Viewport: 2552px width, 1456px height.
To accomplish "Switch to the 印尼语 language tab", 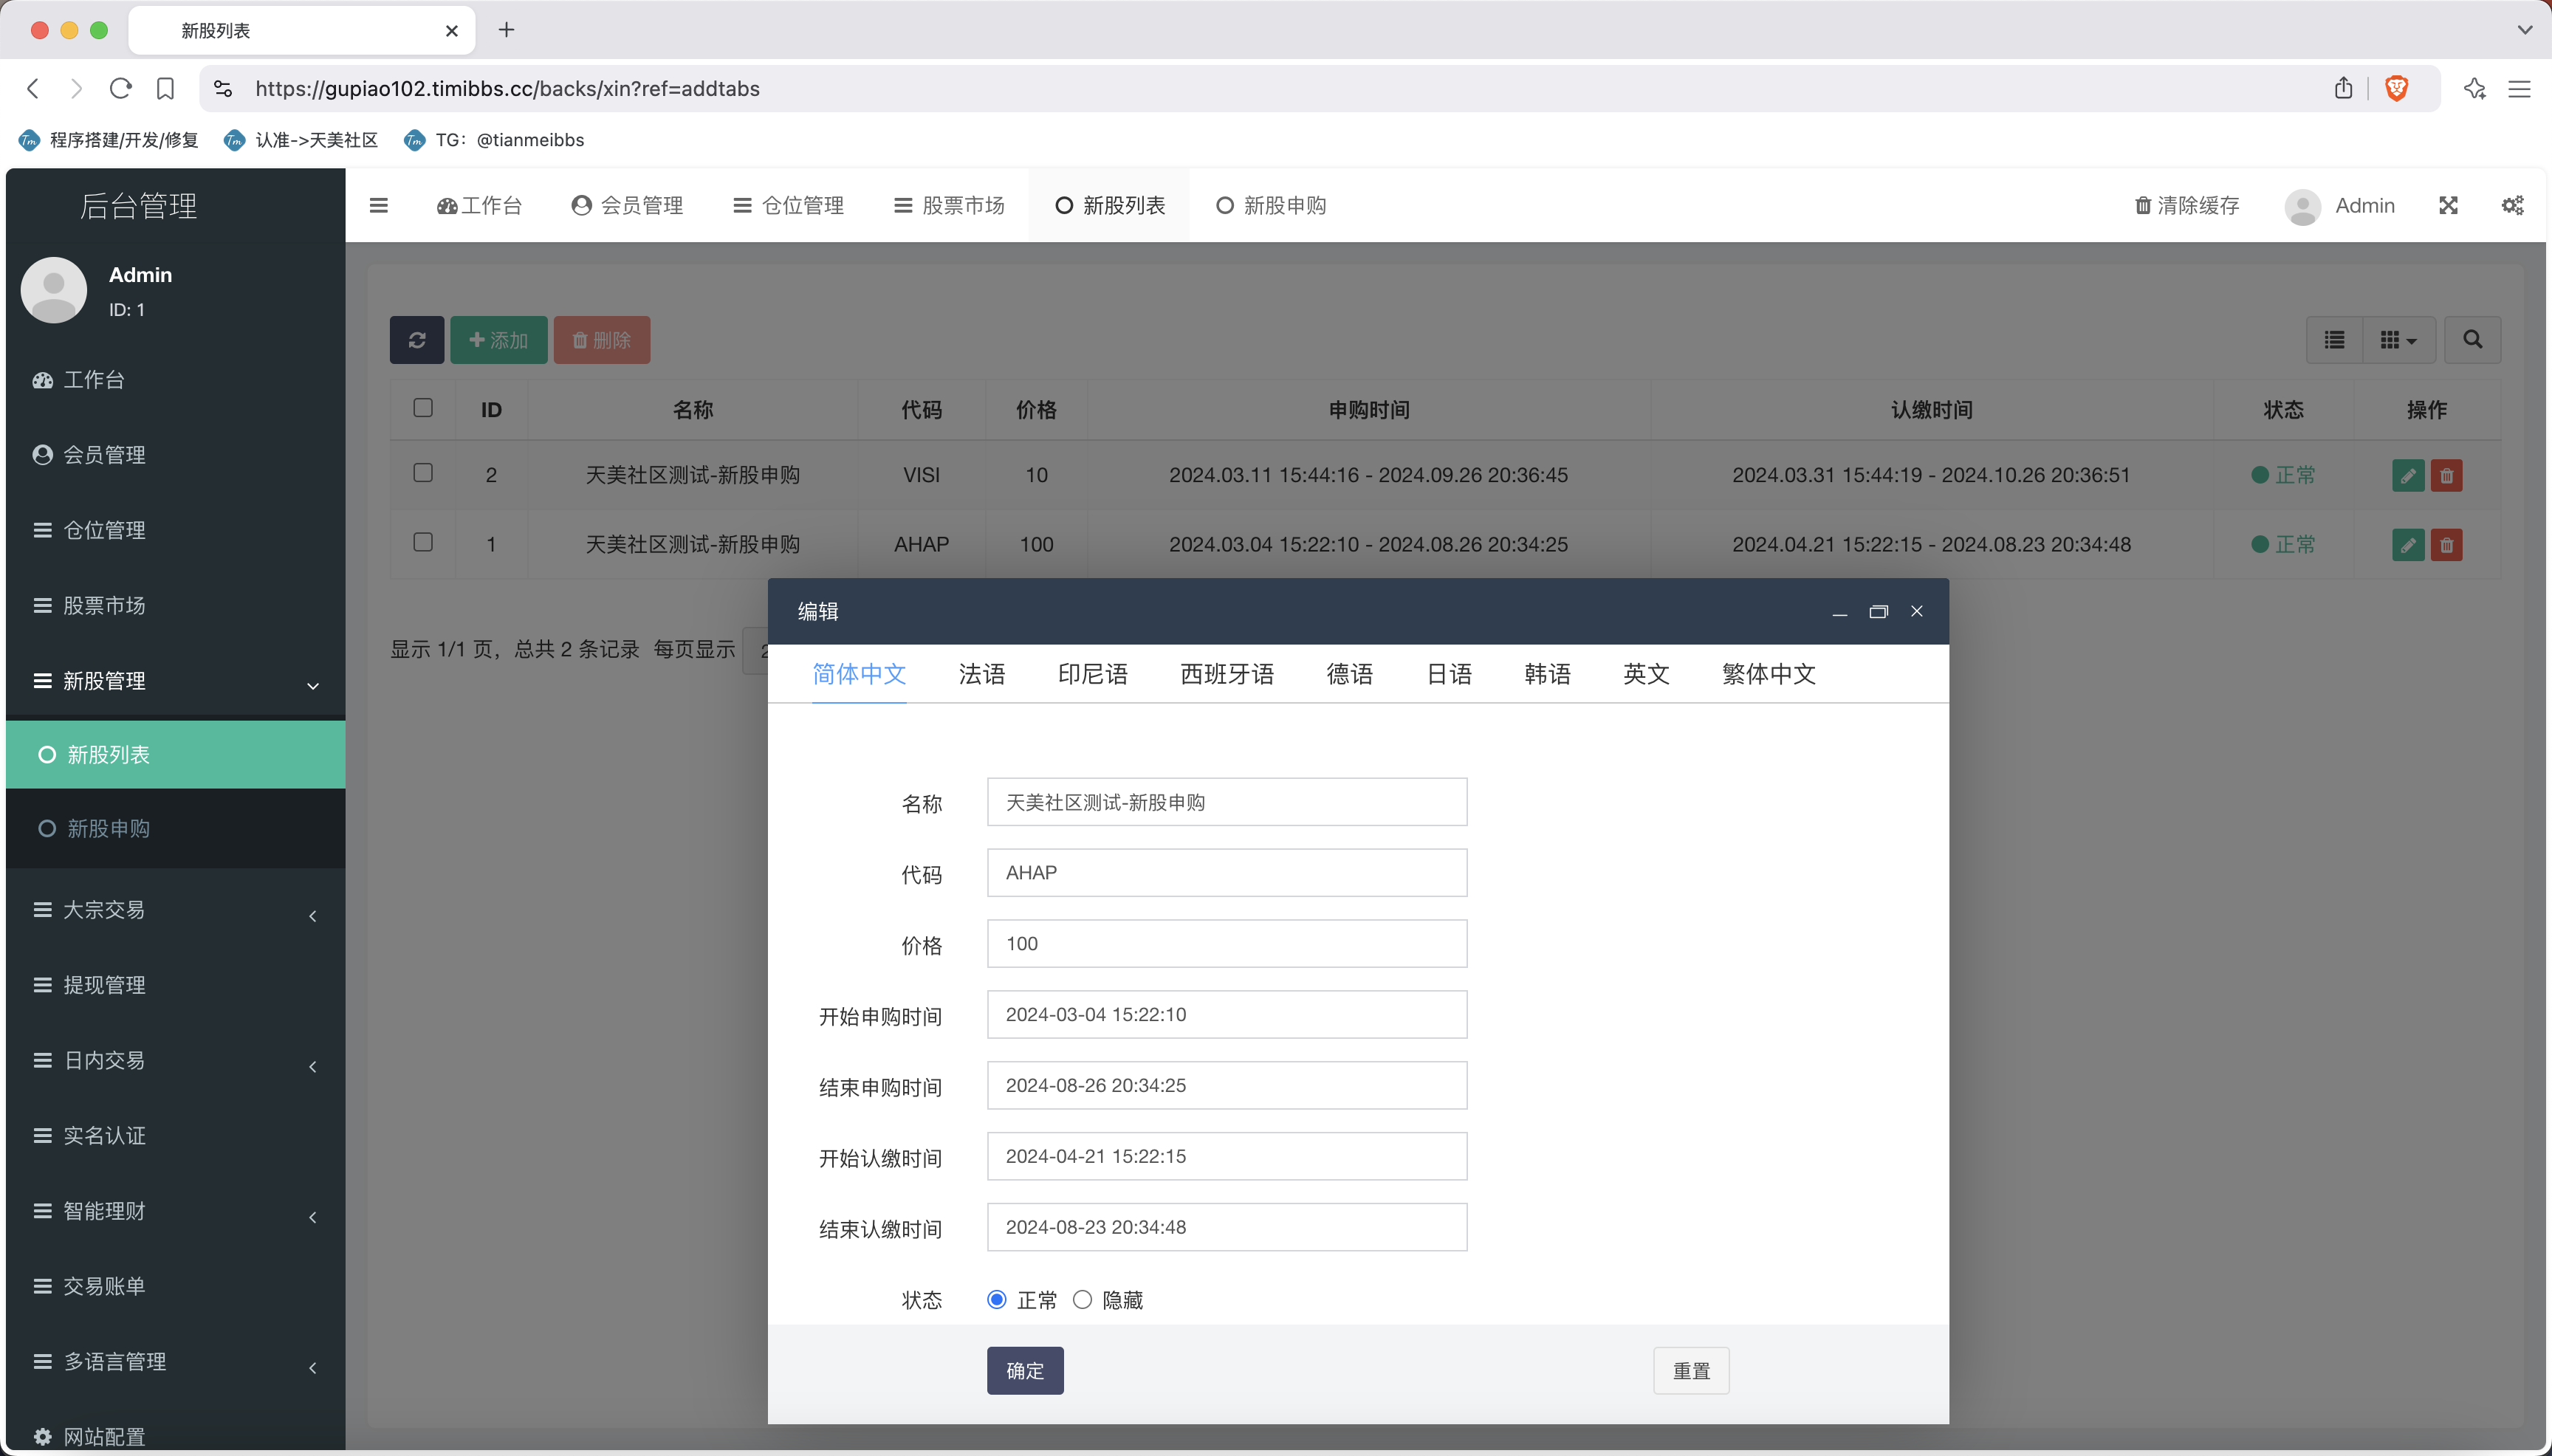I will click(x=1093, y=674).
